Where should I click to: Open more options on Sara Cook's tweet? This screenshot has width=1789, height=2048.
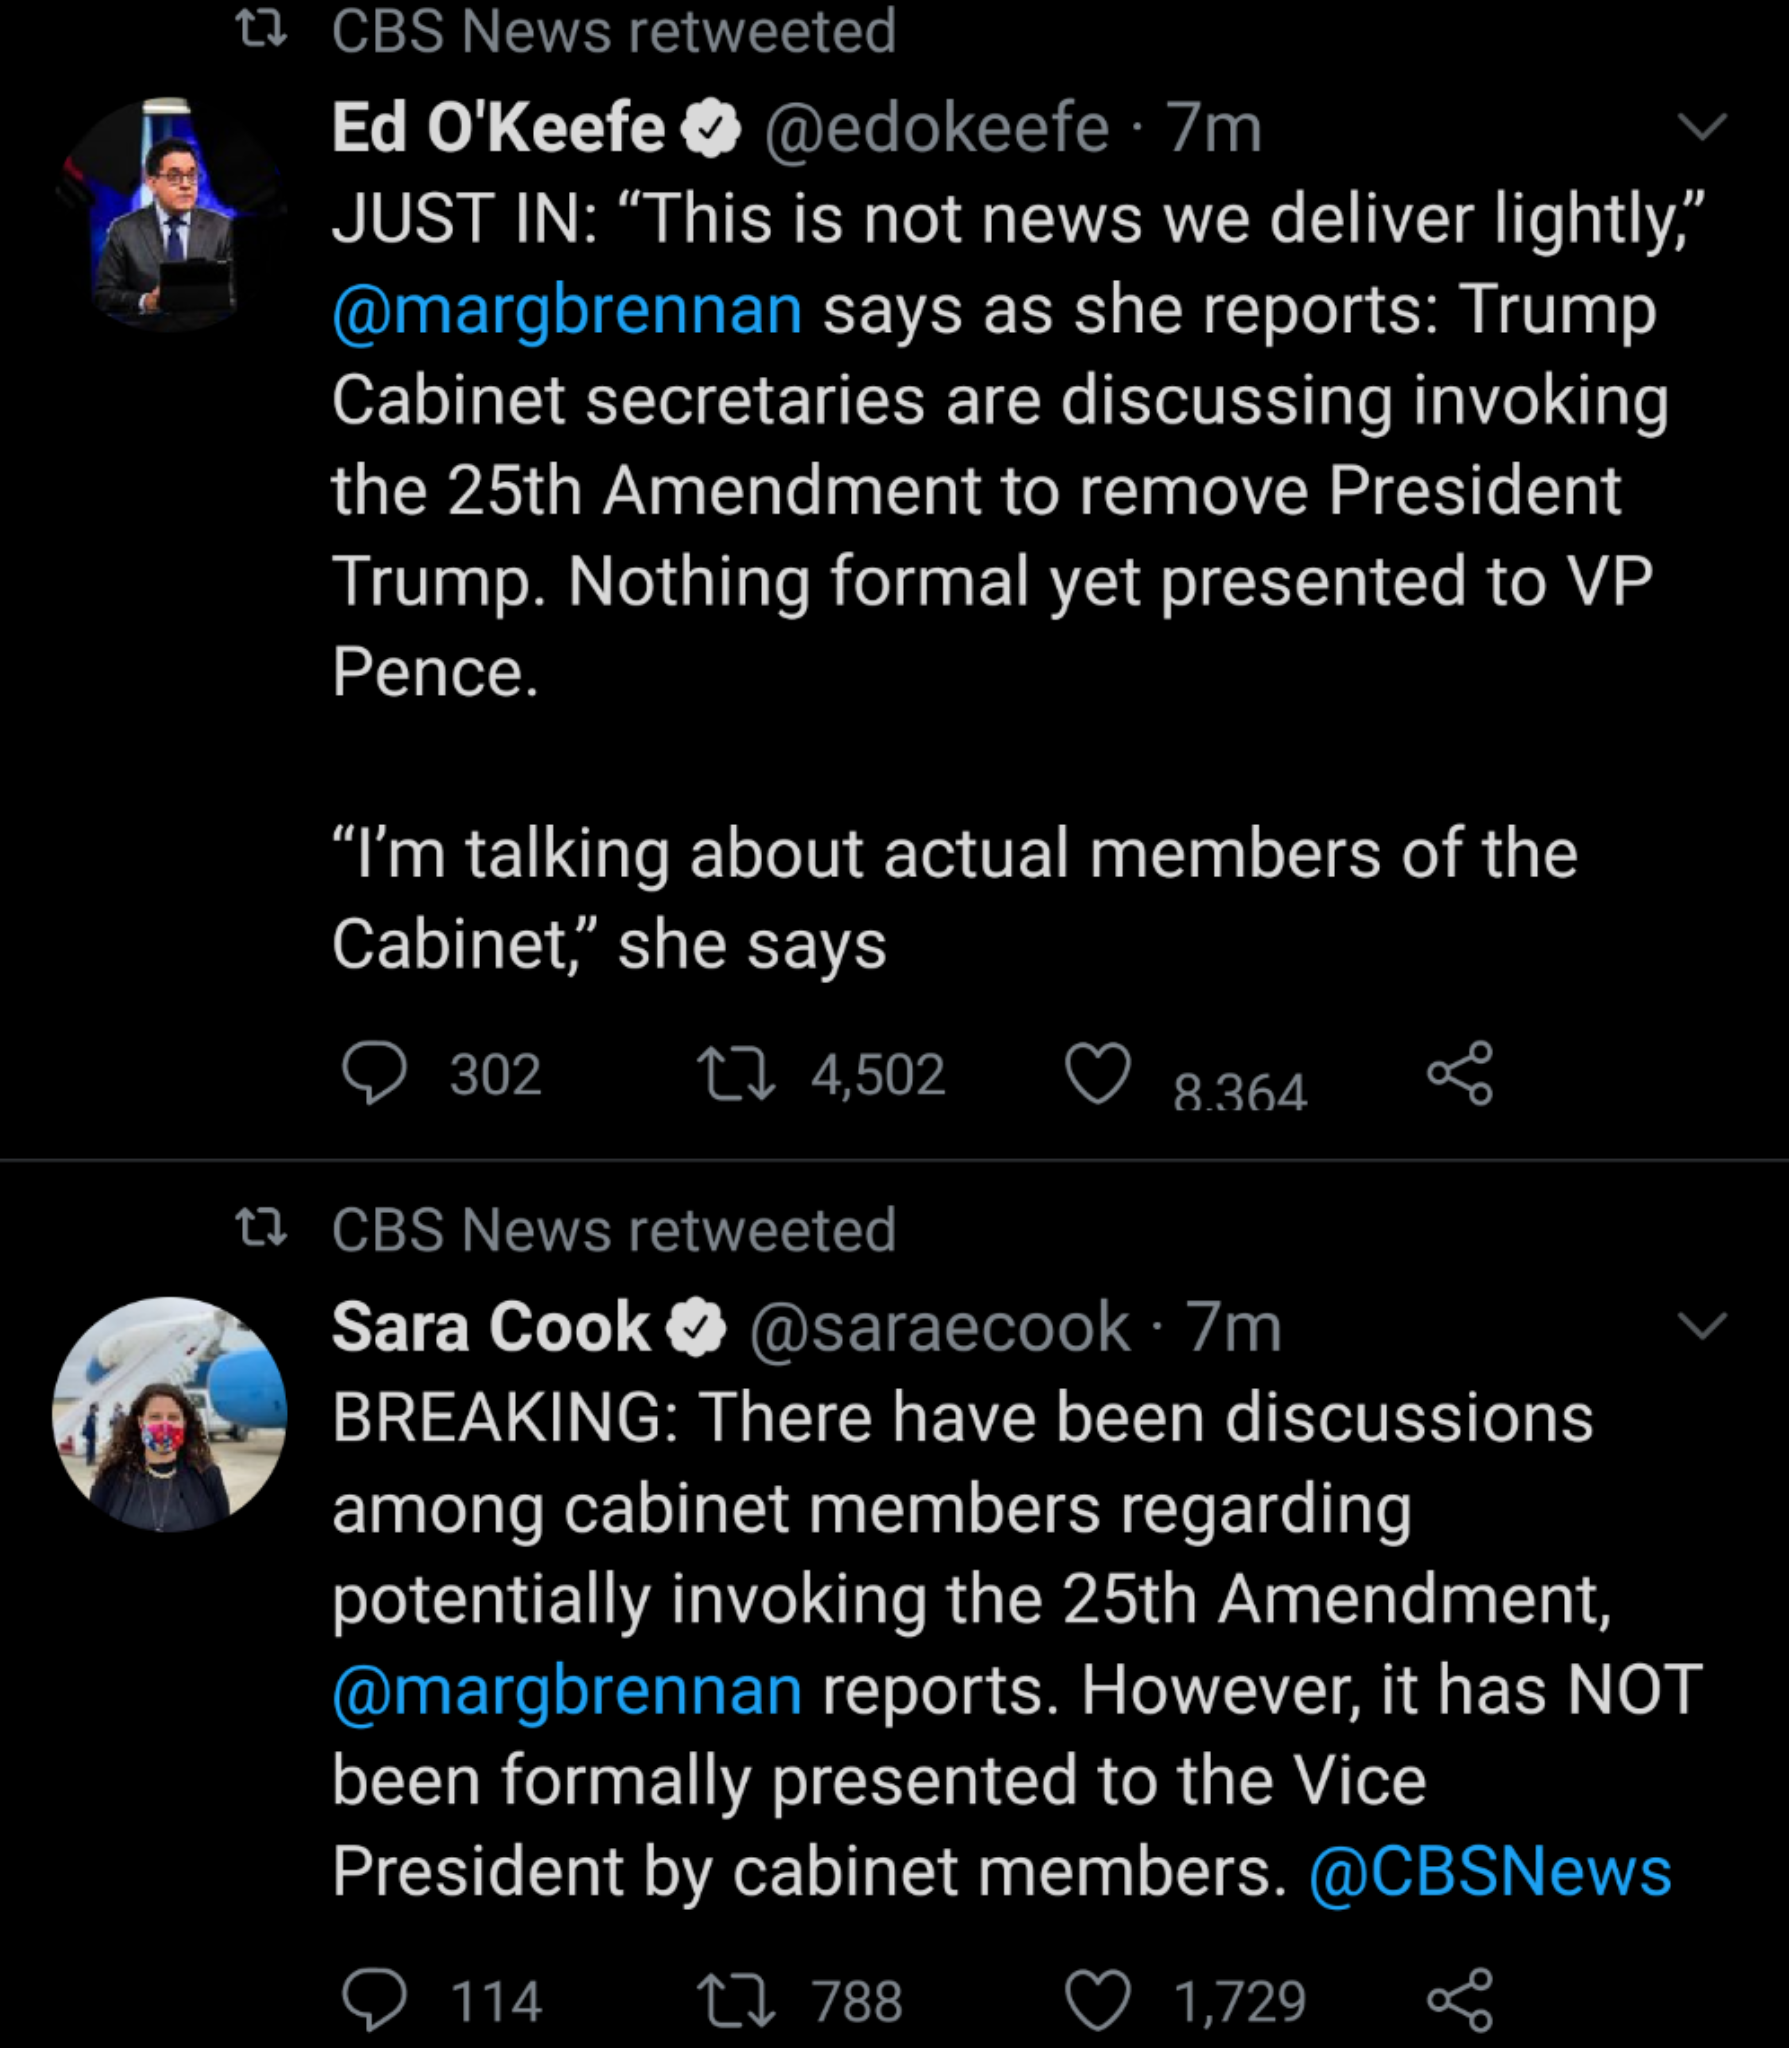(1701, 1326)
